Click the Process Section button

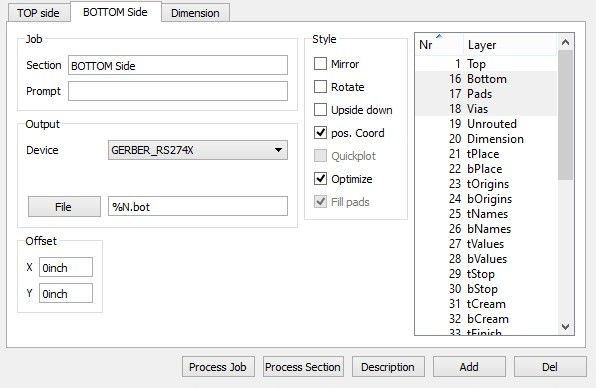303,367
